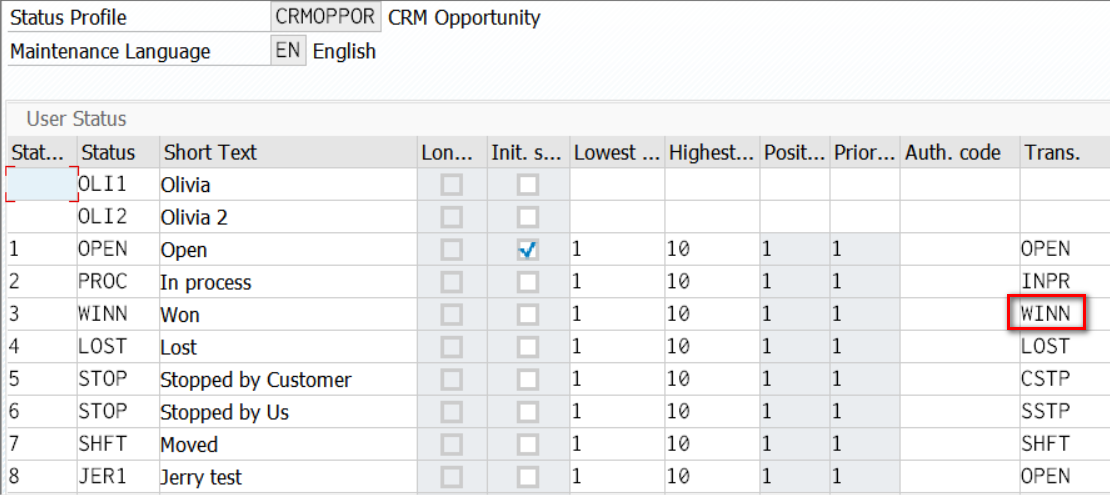This screenshot has width=1110, height=495.
Task: Click short text Jerry test
Action: coord(202,477)
